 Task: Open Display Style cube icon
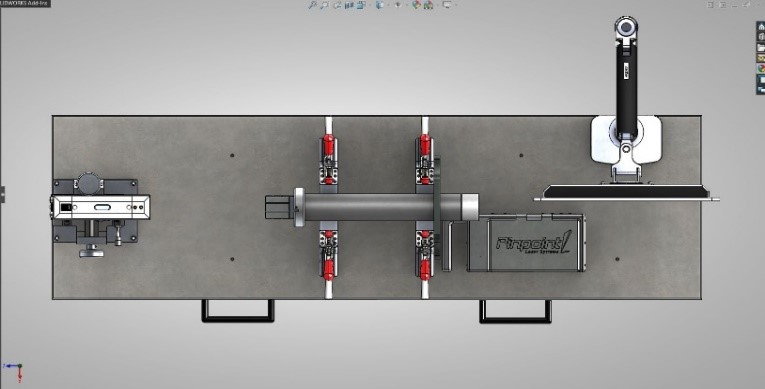click(x=379, y=5)
